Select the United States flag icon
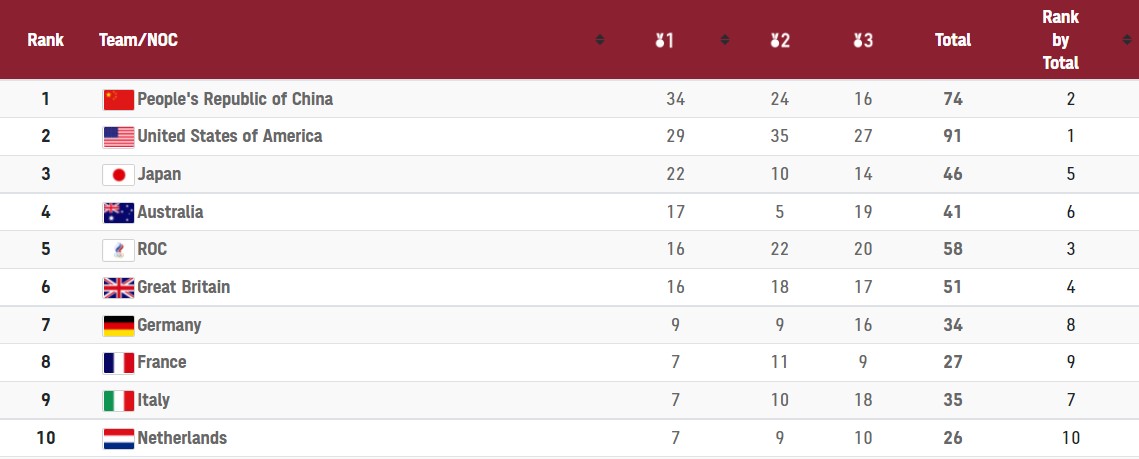Image resolution: width=1139 pixels, height=459 pixels. [x=118, y=137]
